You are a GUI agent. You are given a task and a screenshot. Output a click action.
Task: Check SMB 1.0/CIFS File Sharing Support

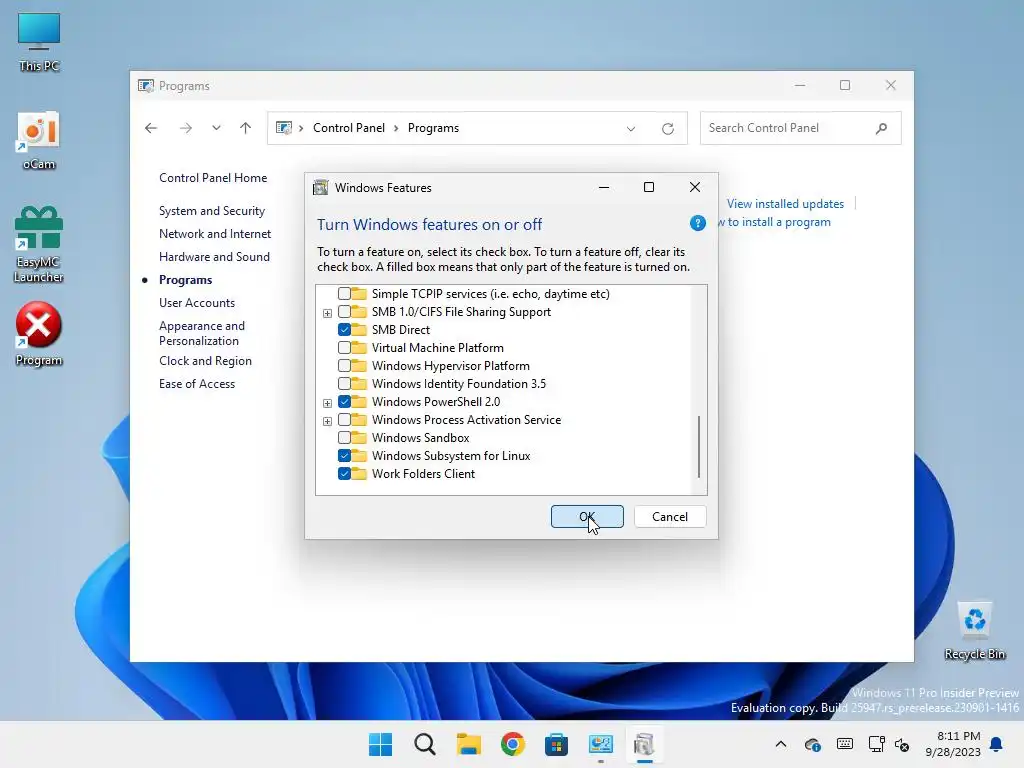[x=344, y=312]
